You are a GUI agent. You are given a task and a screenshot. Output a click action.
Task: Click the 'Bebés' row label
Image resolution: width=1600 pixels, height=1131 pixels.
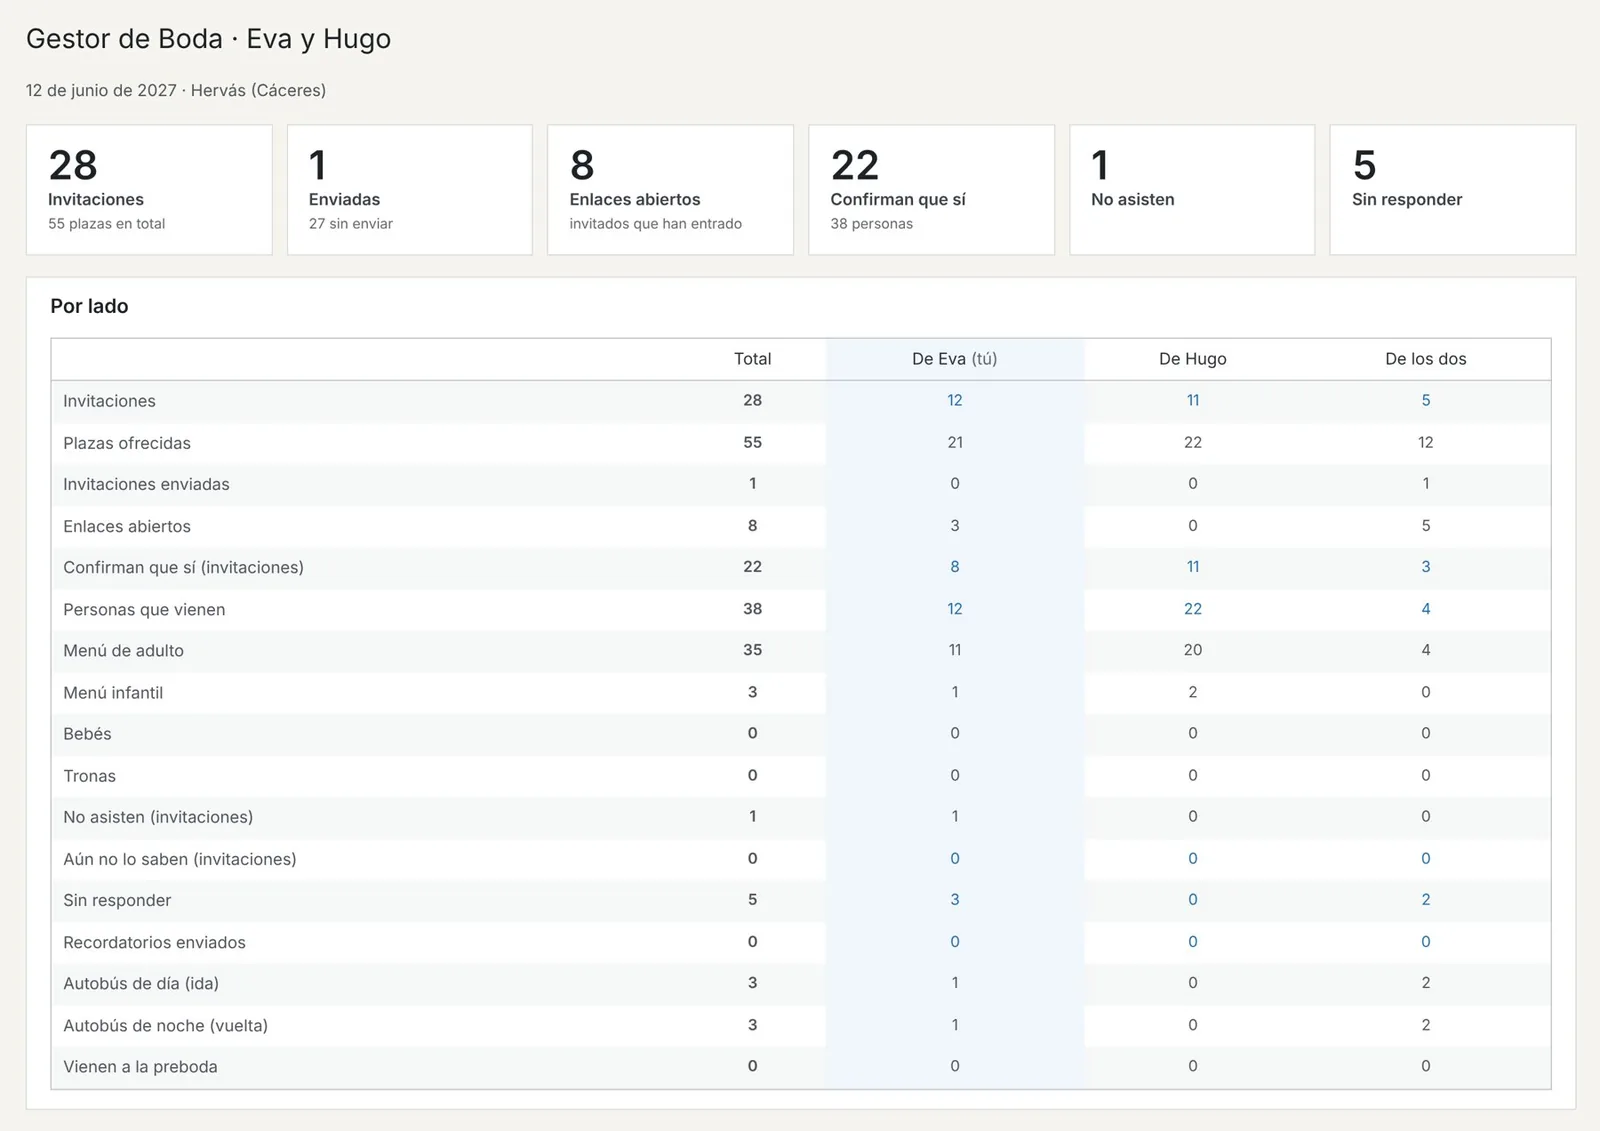point(88,734)
